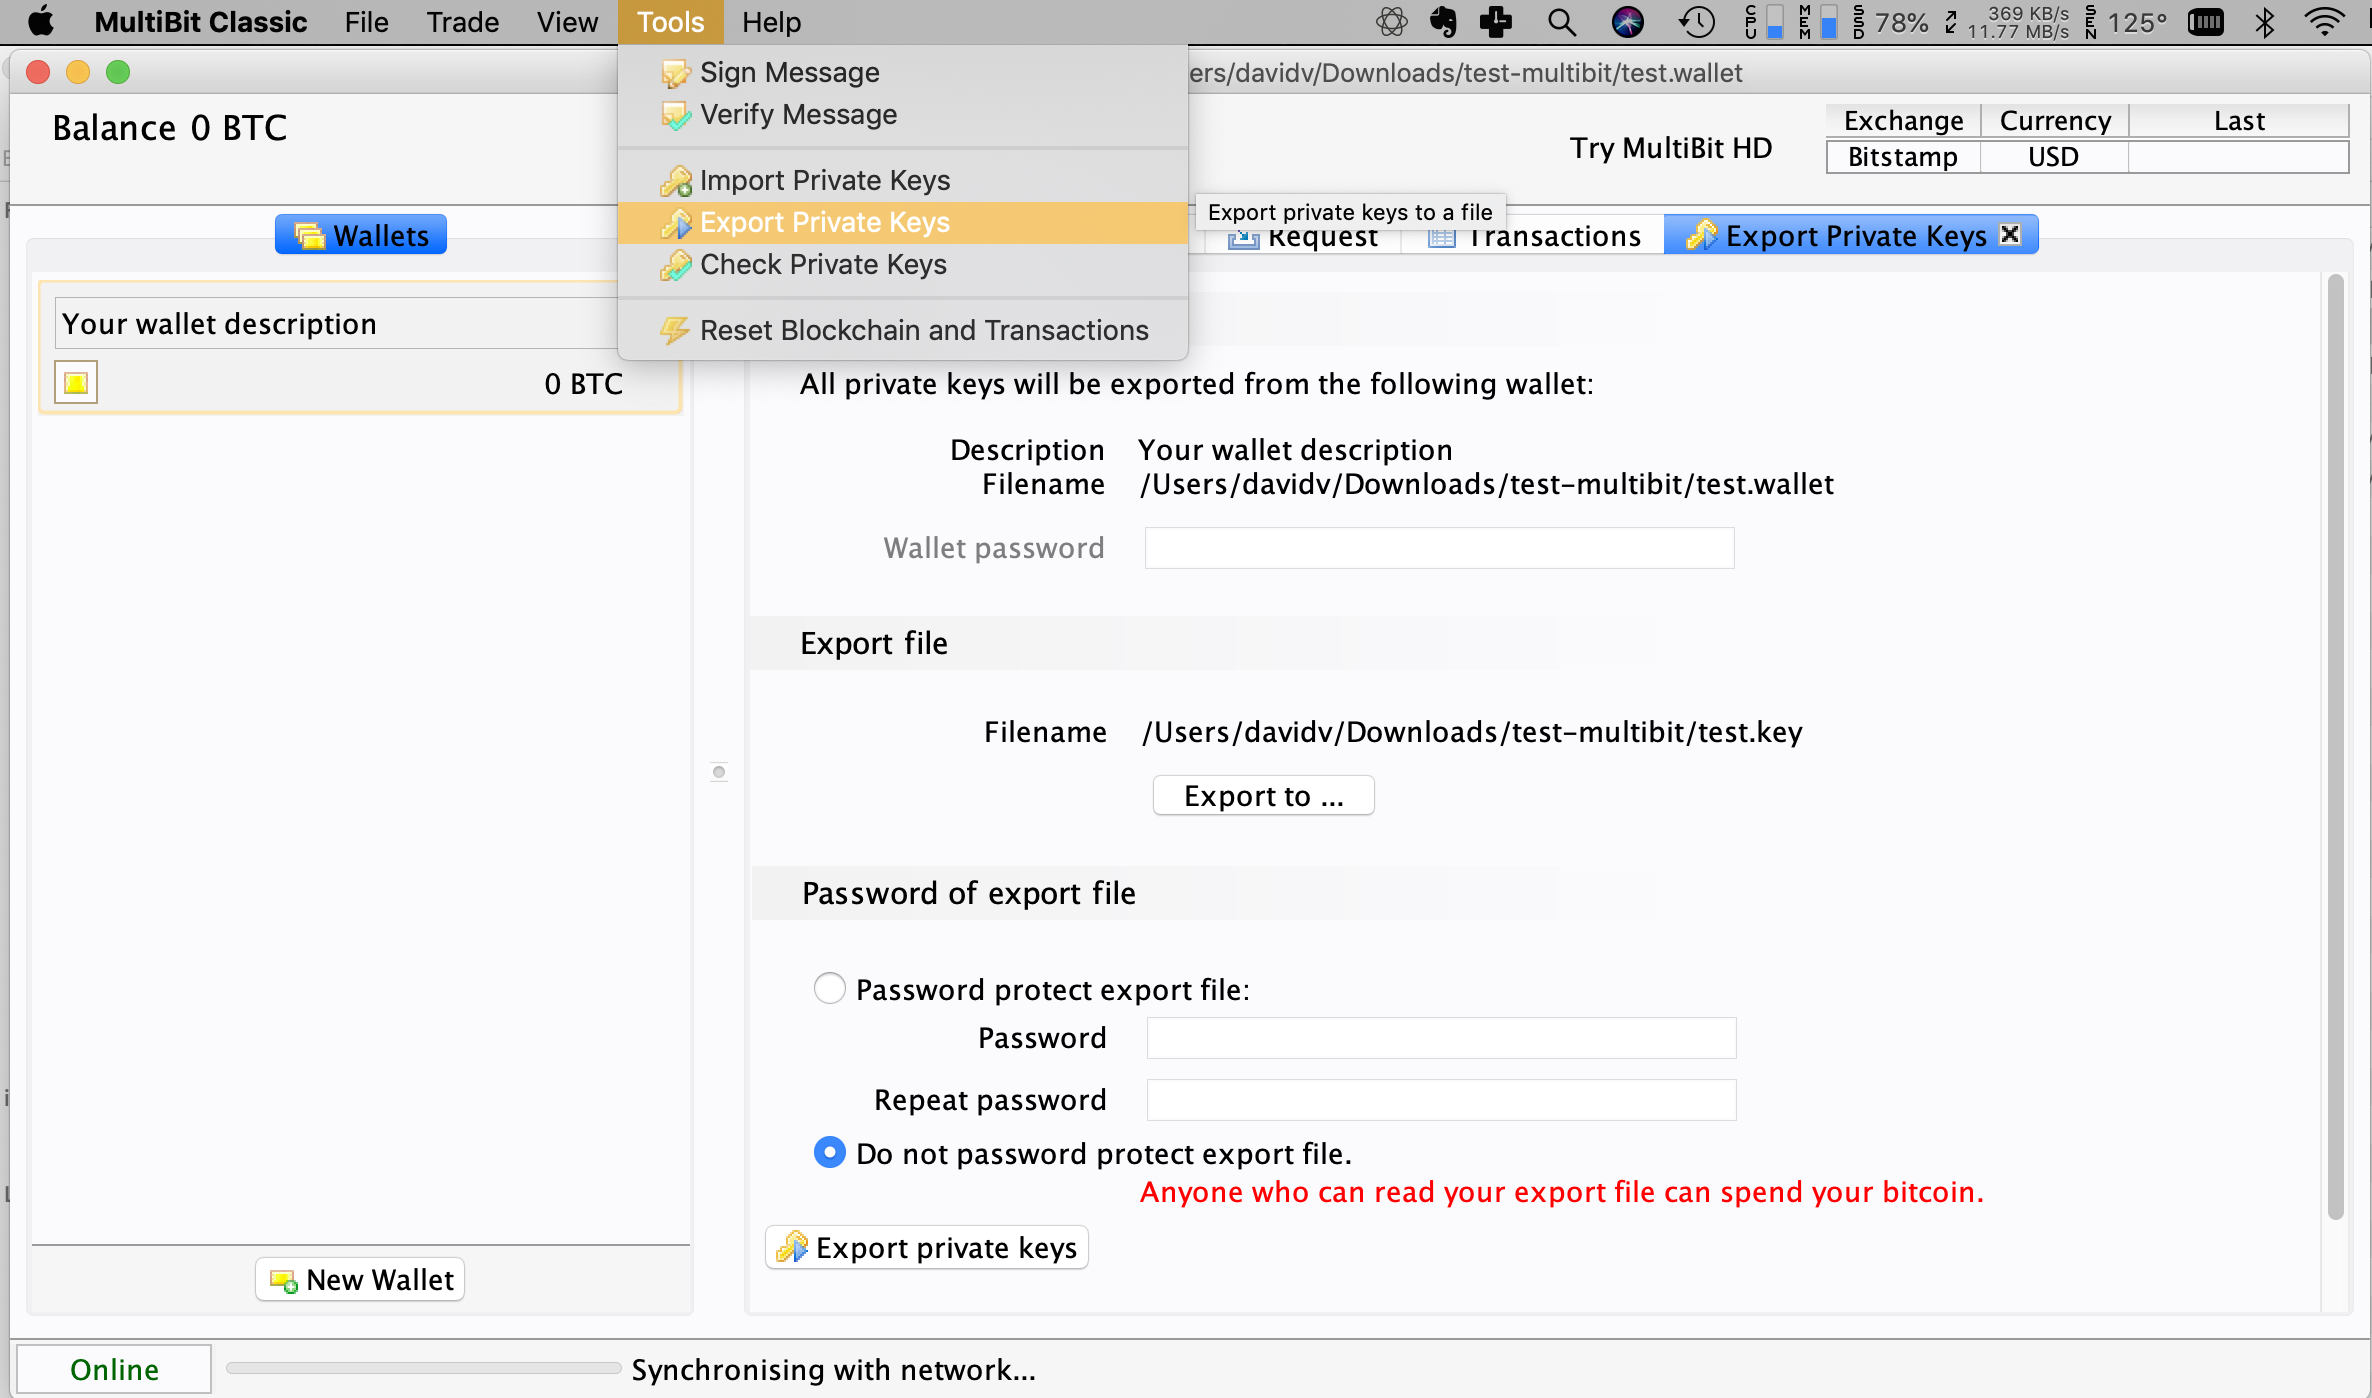Click the atom-shaped menu bar icon
Image resolution: width=2372 pixels, height=1398 pixels.
pyautogui.click(x=1391, y=22)
